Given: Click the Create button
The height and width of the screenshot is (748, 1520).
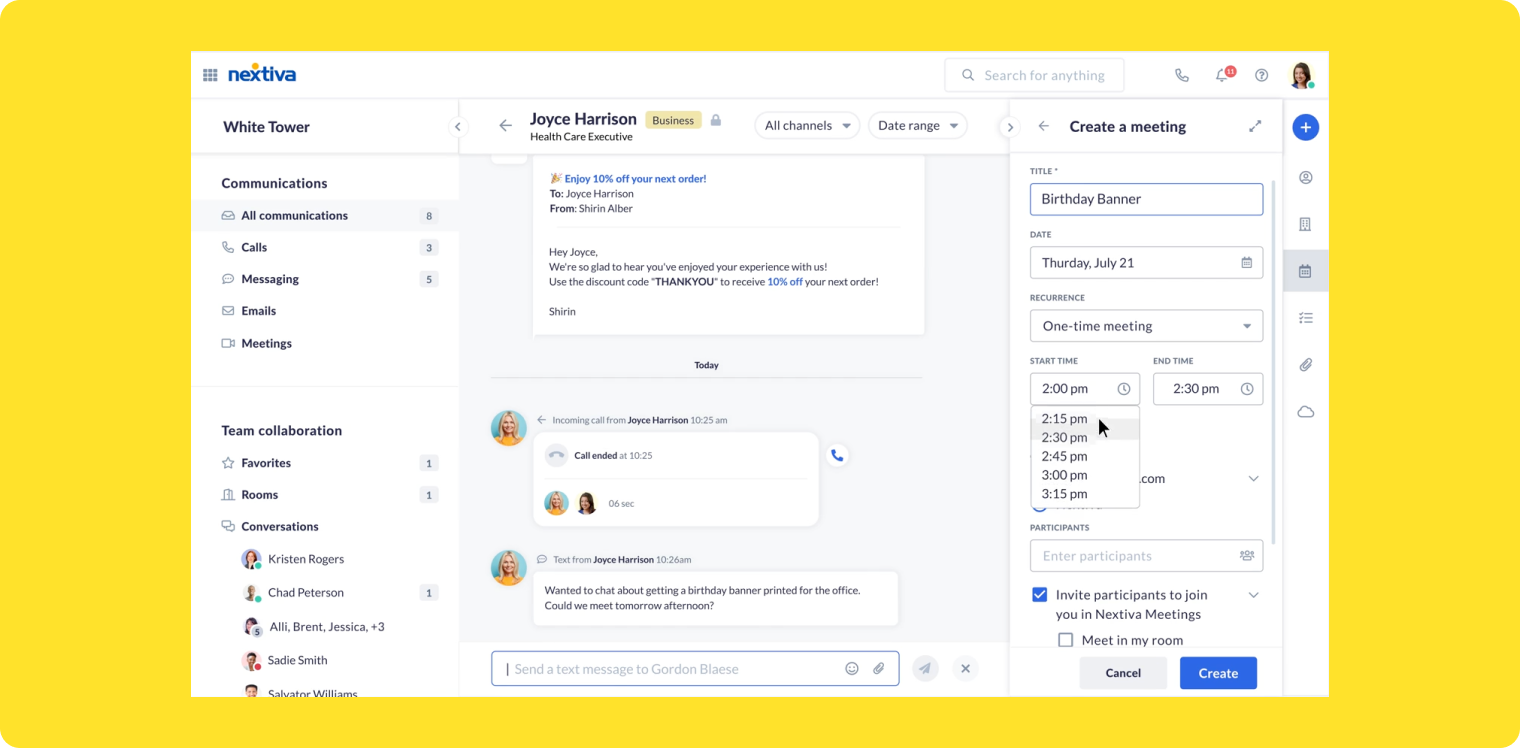Looking at the screenshot, I should 1218,673.
